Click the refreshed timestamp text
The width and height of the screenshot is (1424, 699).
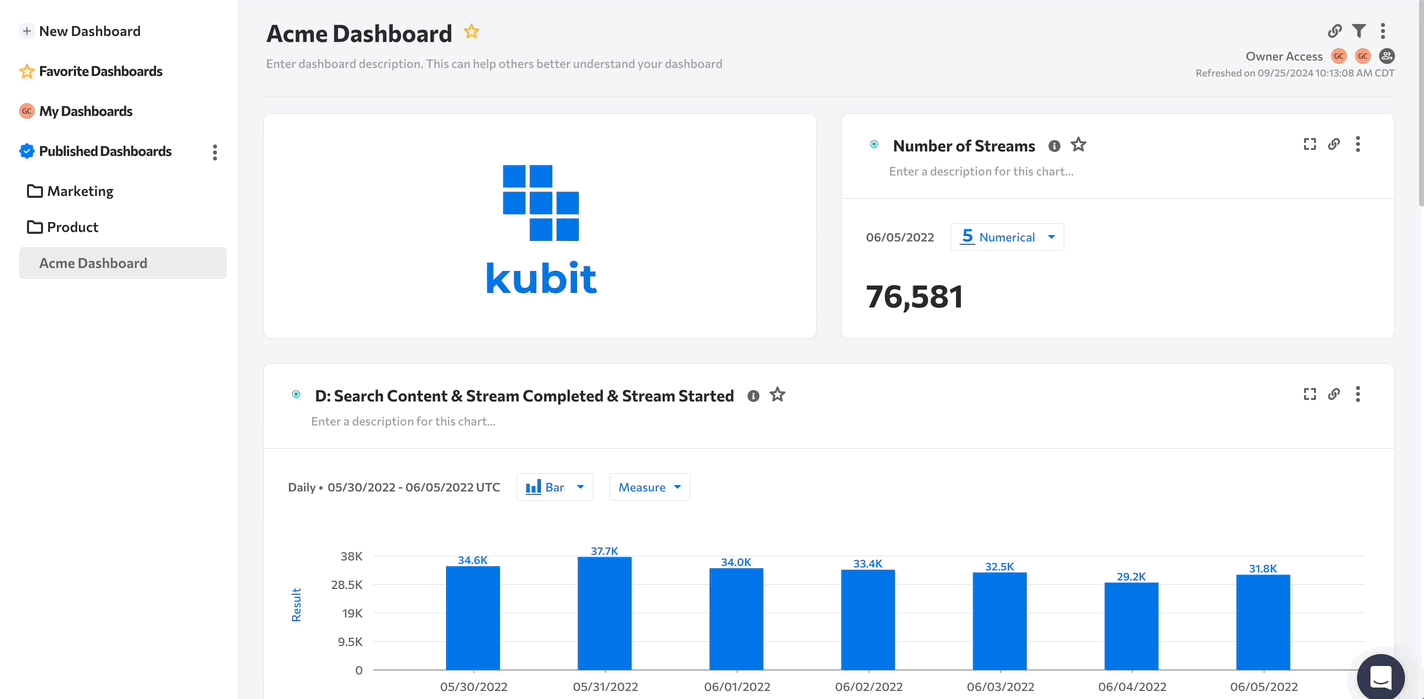click(1295, 73)
